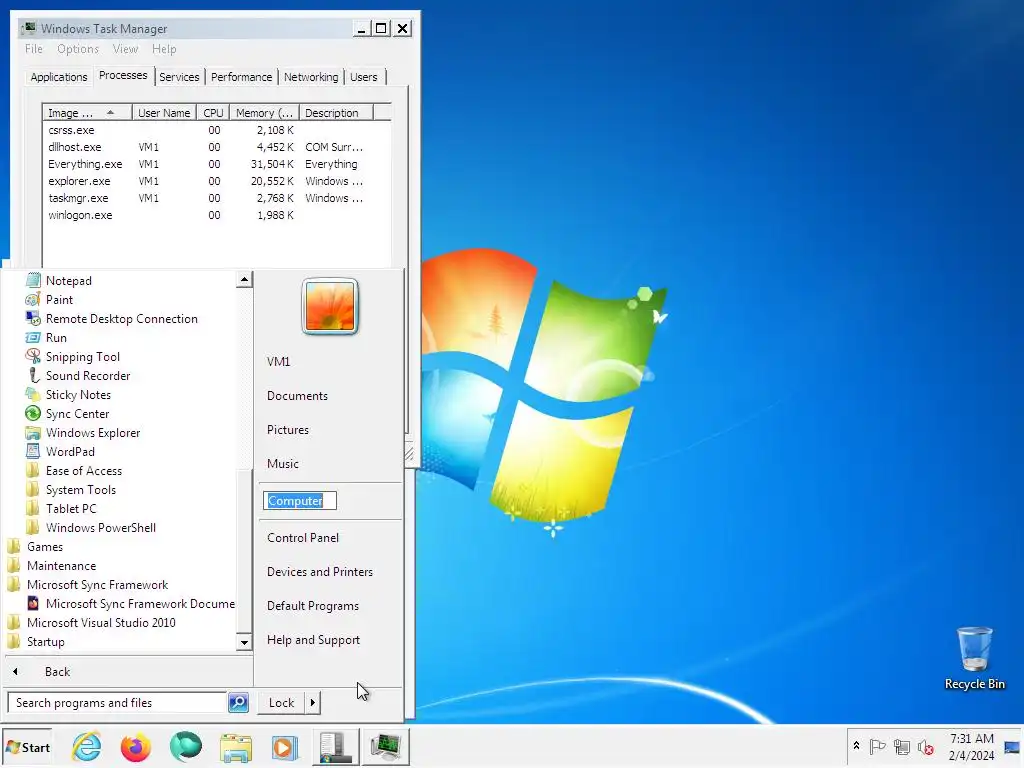Open Computer in the Start menu
The height and width of the screenshot is (768, 1024).
point(299,501)
